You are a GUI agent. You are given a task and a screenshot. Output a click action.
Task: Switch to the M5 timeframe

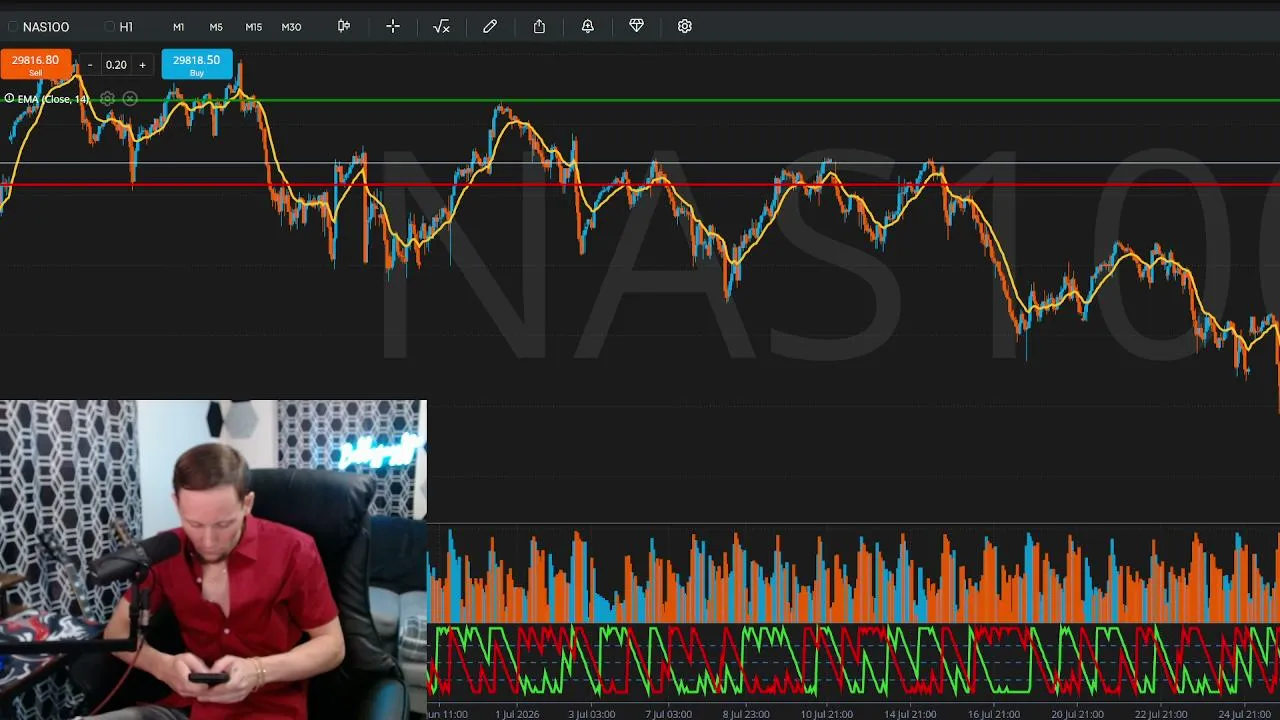click(x=216, y=27)
